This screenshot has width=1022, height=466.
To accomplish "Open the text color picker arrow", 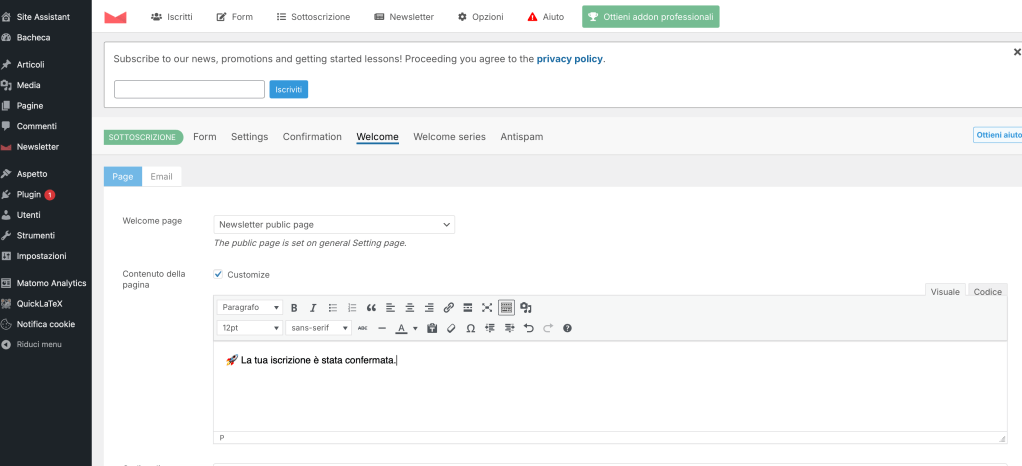I will point(414,328).
